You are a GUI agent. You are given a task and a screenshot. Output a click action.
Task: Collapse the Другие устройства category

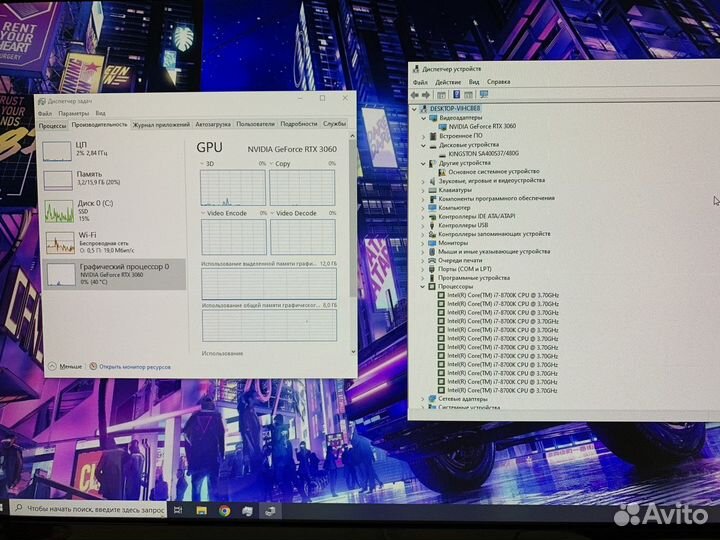pyautogui.click(x=423, y=163)
